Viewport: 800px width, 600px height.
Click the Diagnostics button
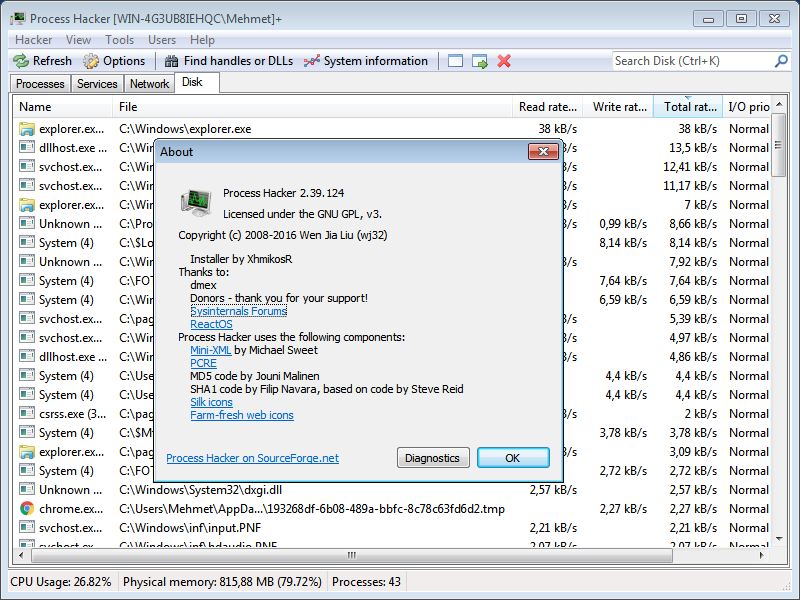tap(433, 458)
